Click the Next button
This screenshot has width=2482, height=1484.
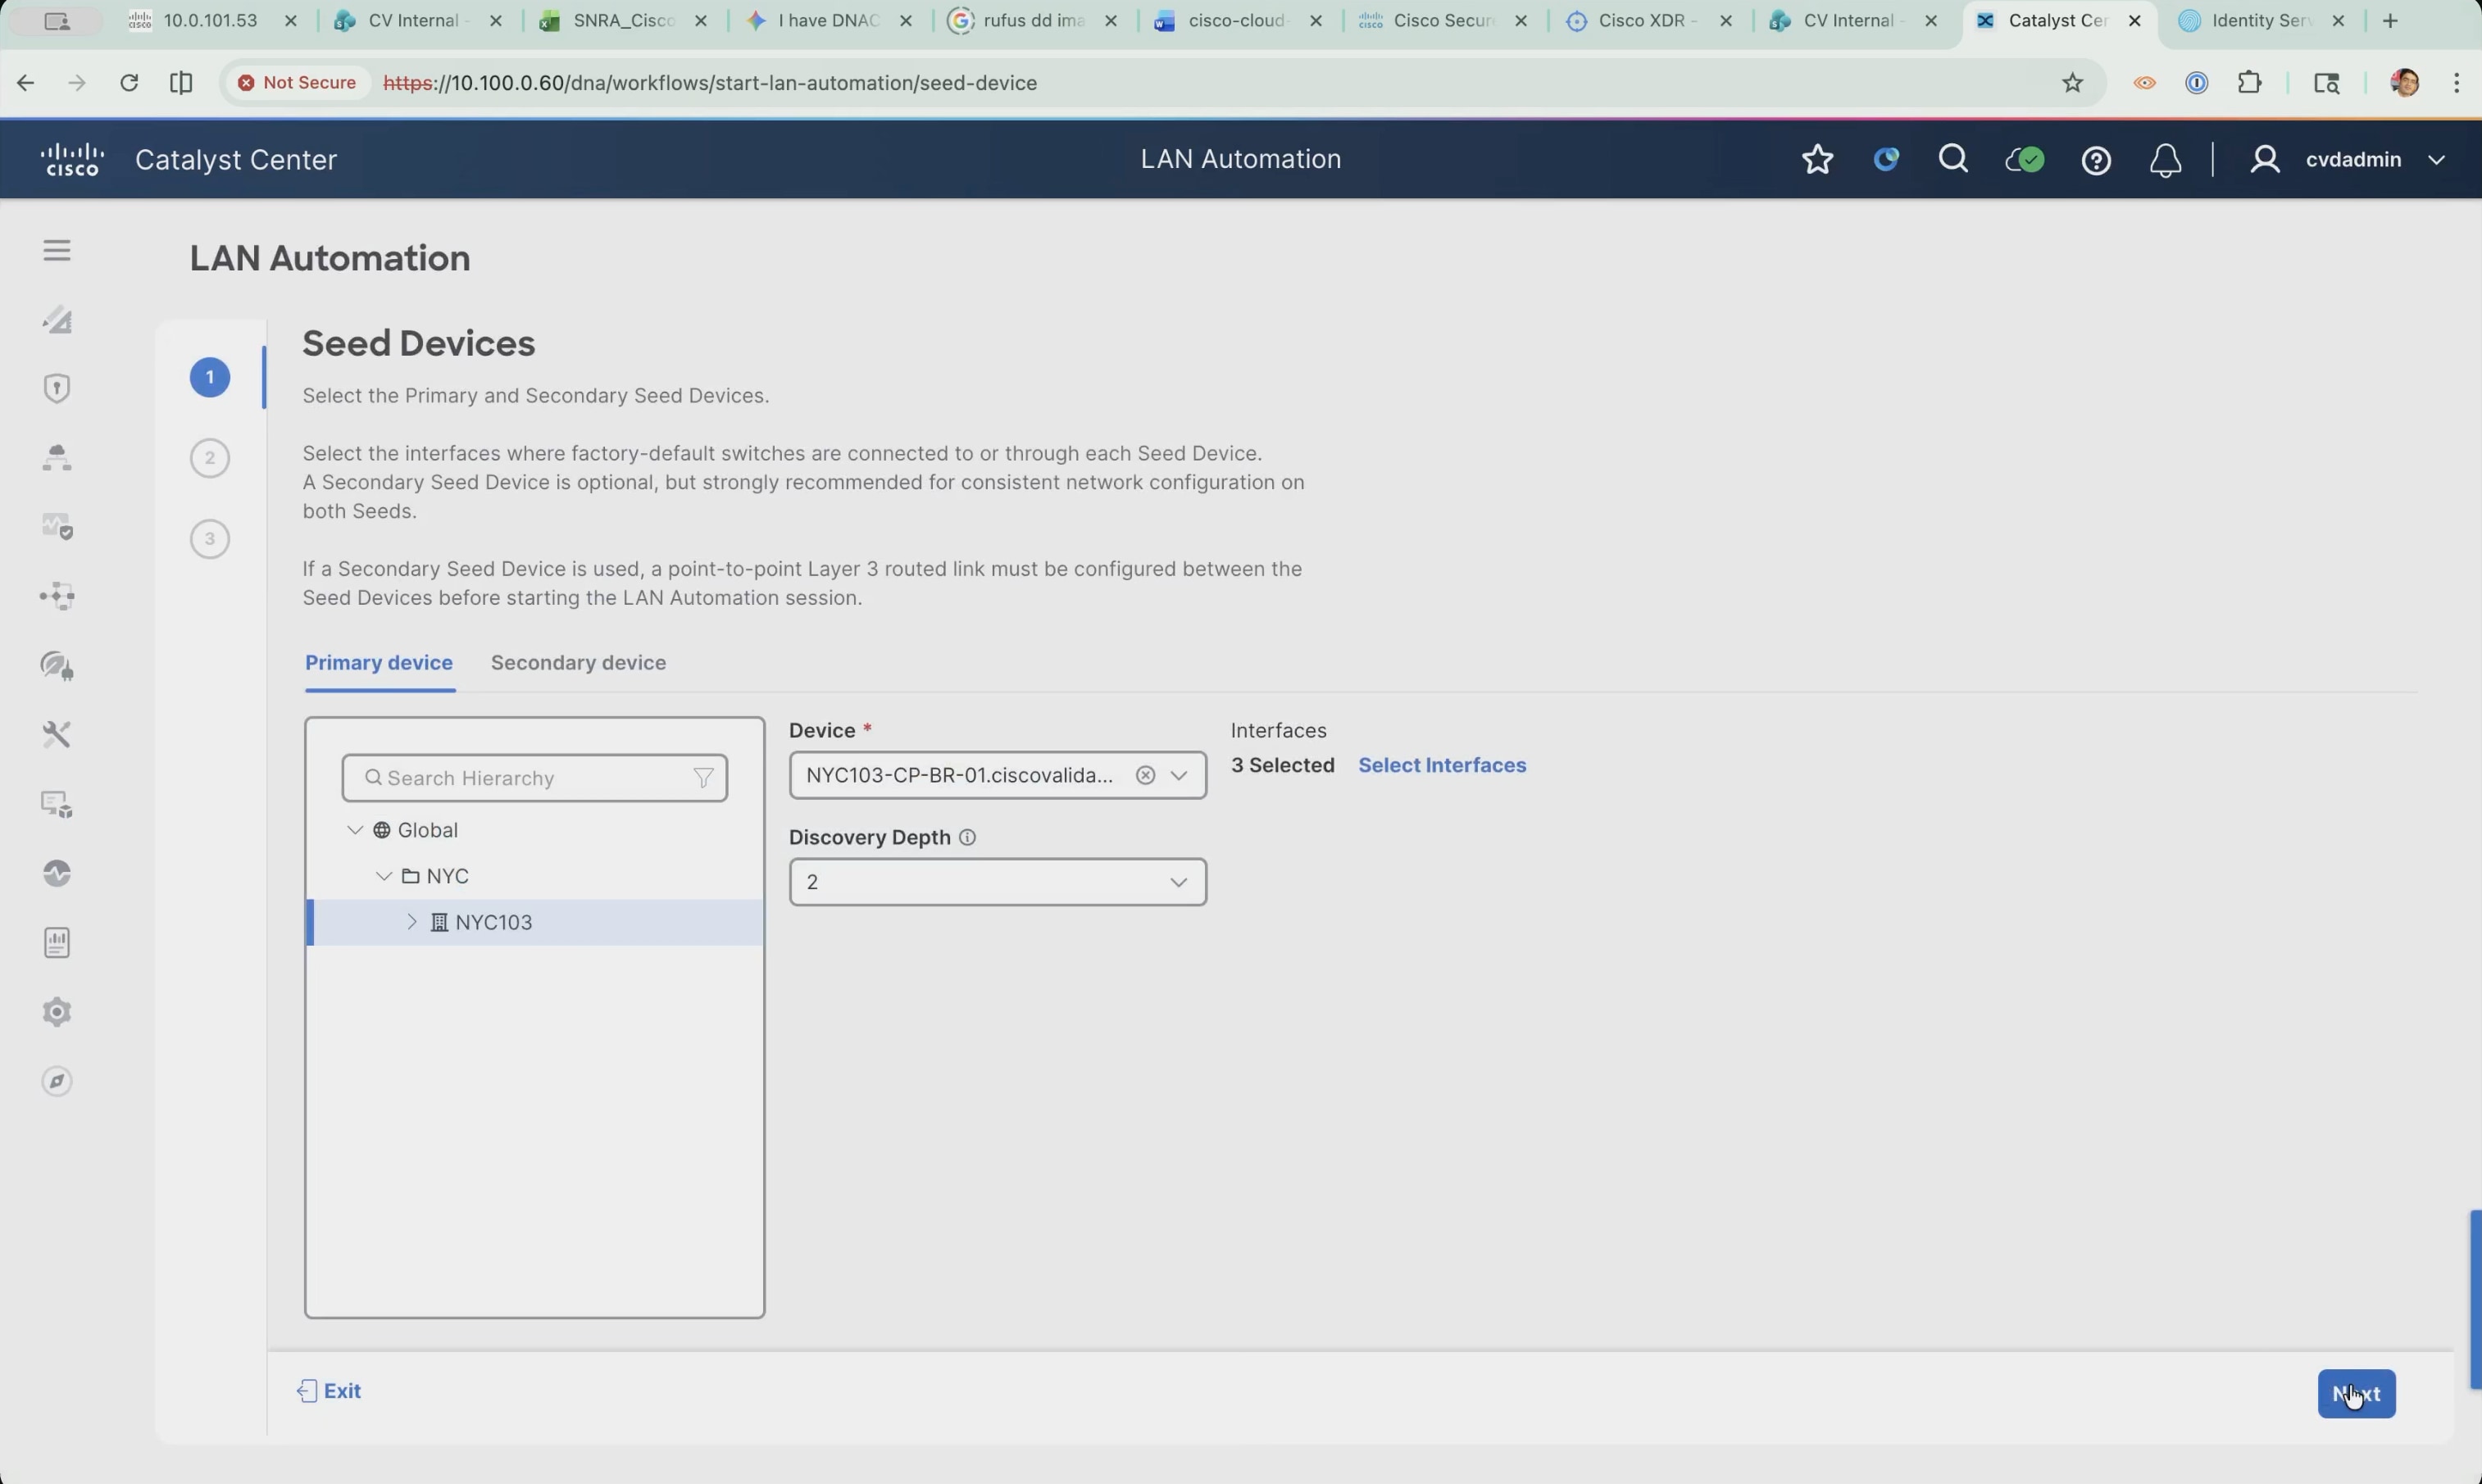tap(2356, 1394)
